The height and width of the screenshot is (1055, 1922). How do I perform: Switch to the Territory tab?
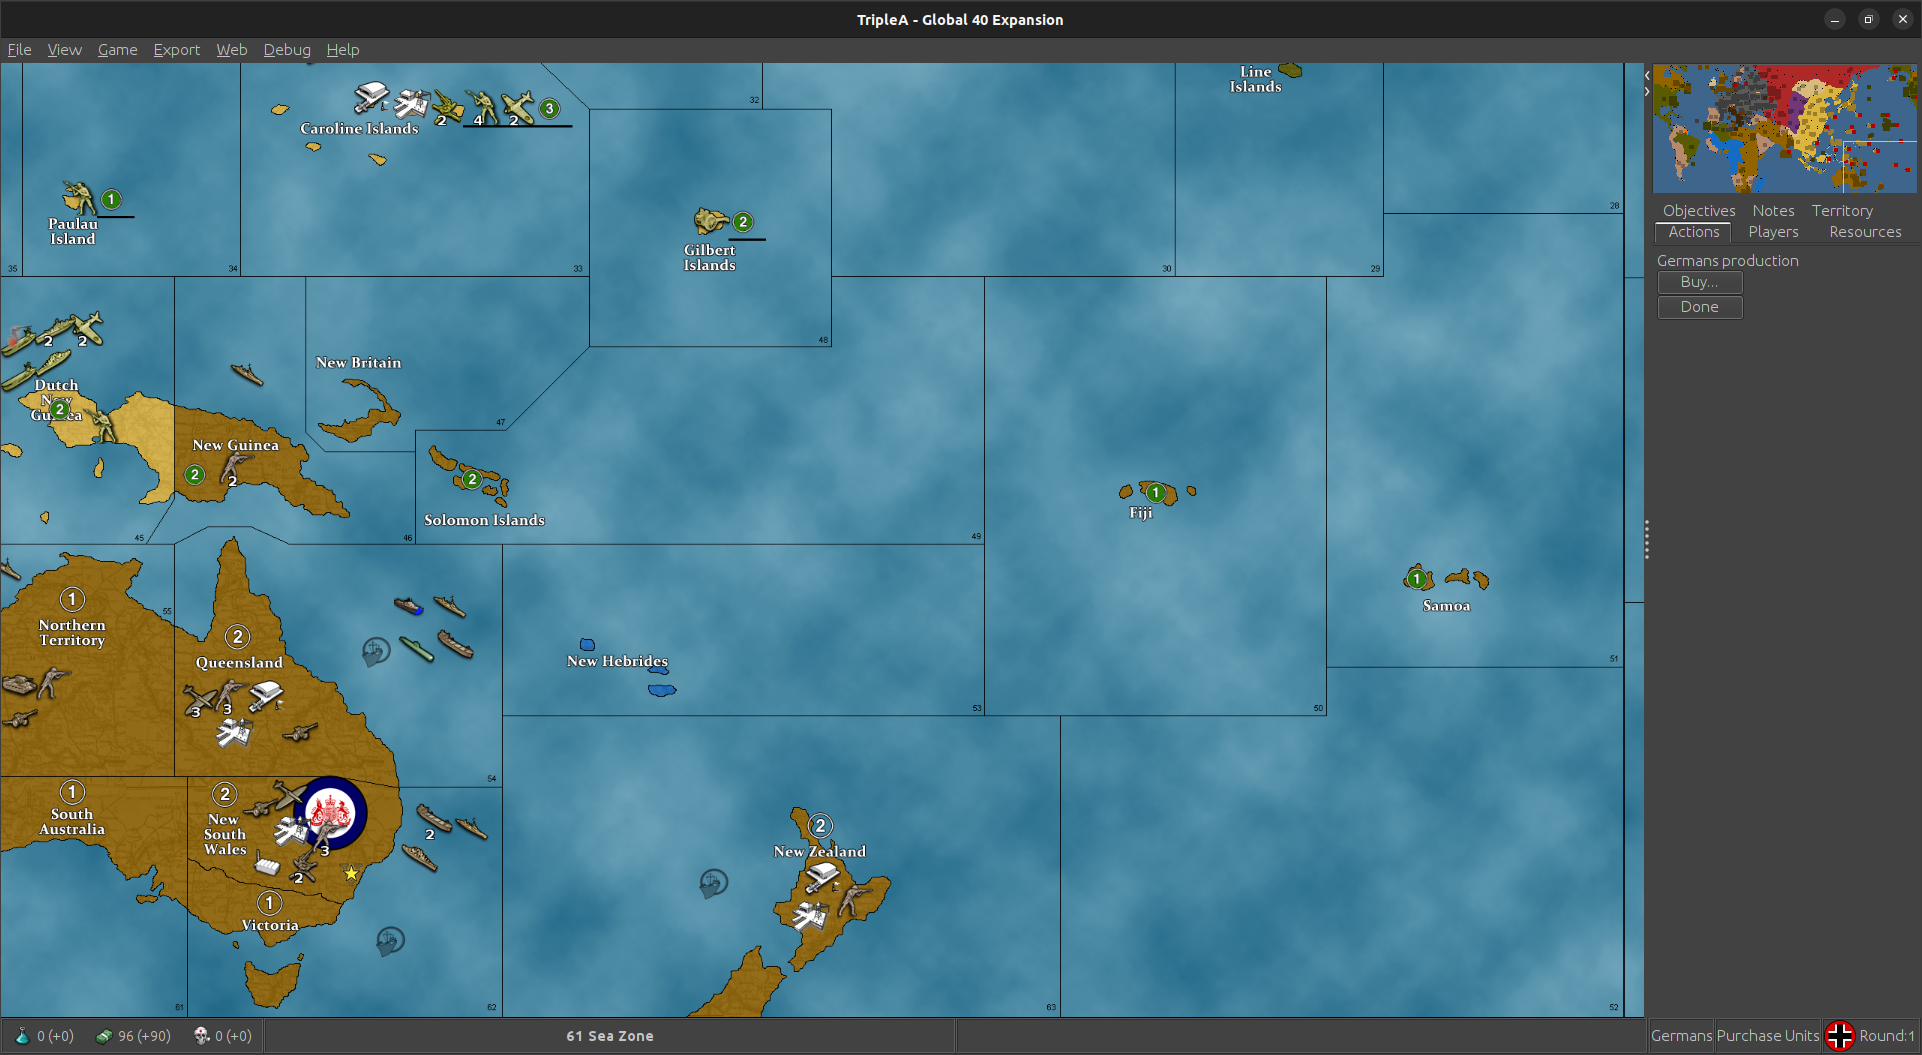[1842, 210]
